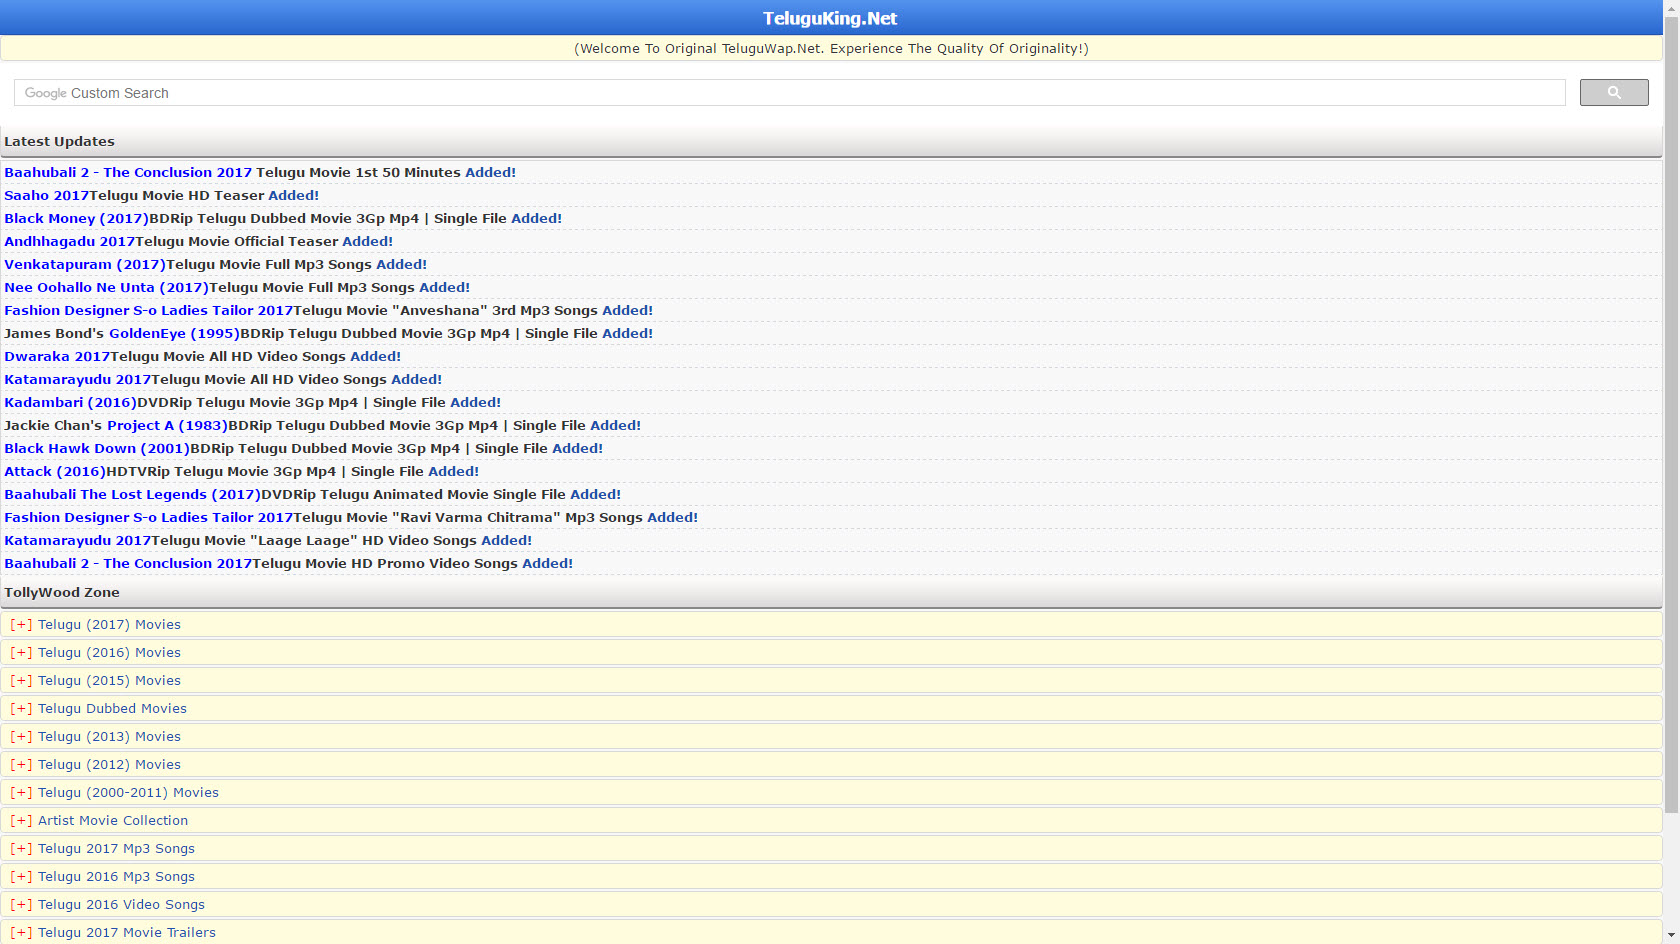Open Artist Movie Collection category
This screenshot has width=1680, height=944.
click(x=113, y=820)
